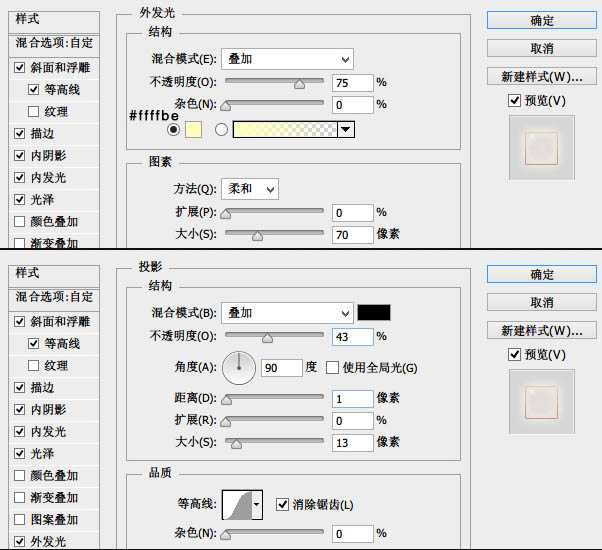Image resolution: width=602 pixels, height=550 pixels.
Task: Click 确定 button in the 外发光 dialog
Action: tap(542, 20)
